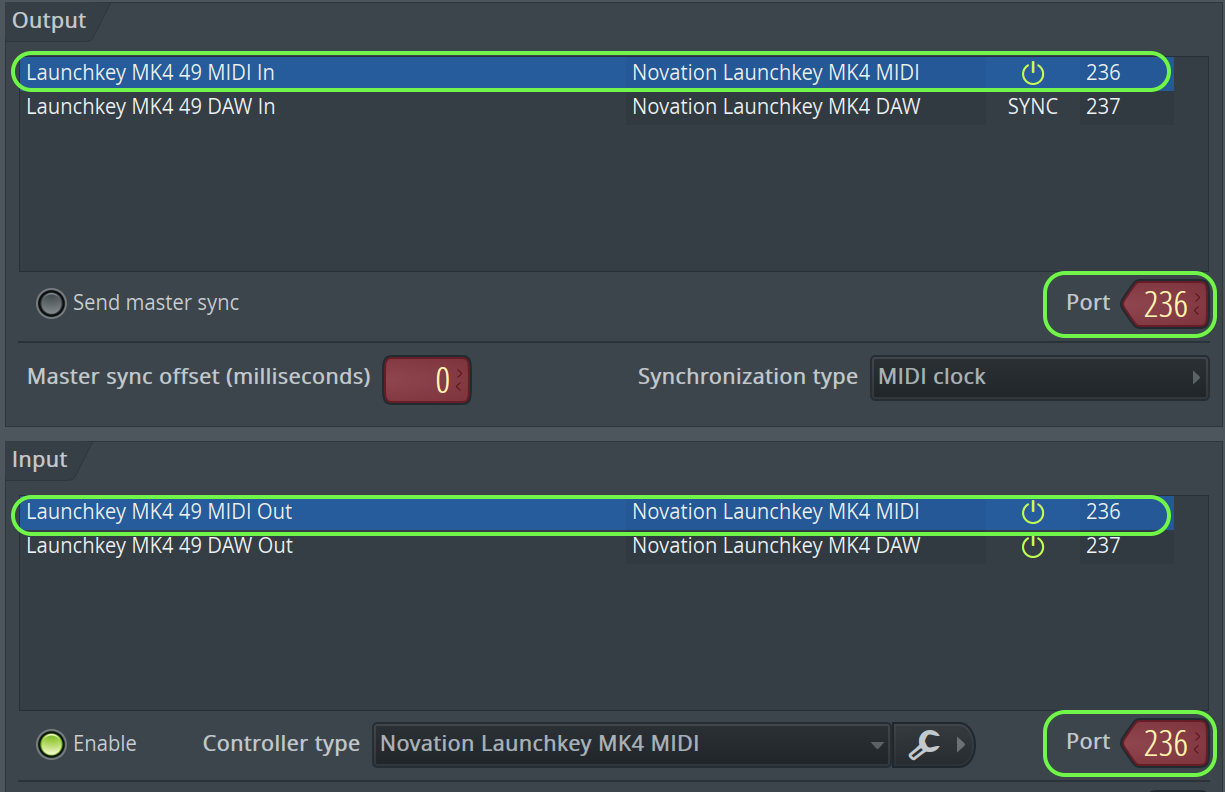Click SYNC indicator for Launchkey MK4 49 DAW In
The width and height of the screenshot is (1225, 792).
point(1032,107)
